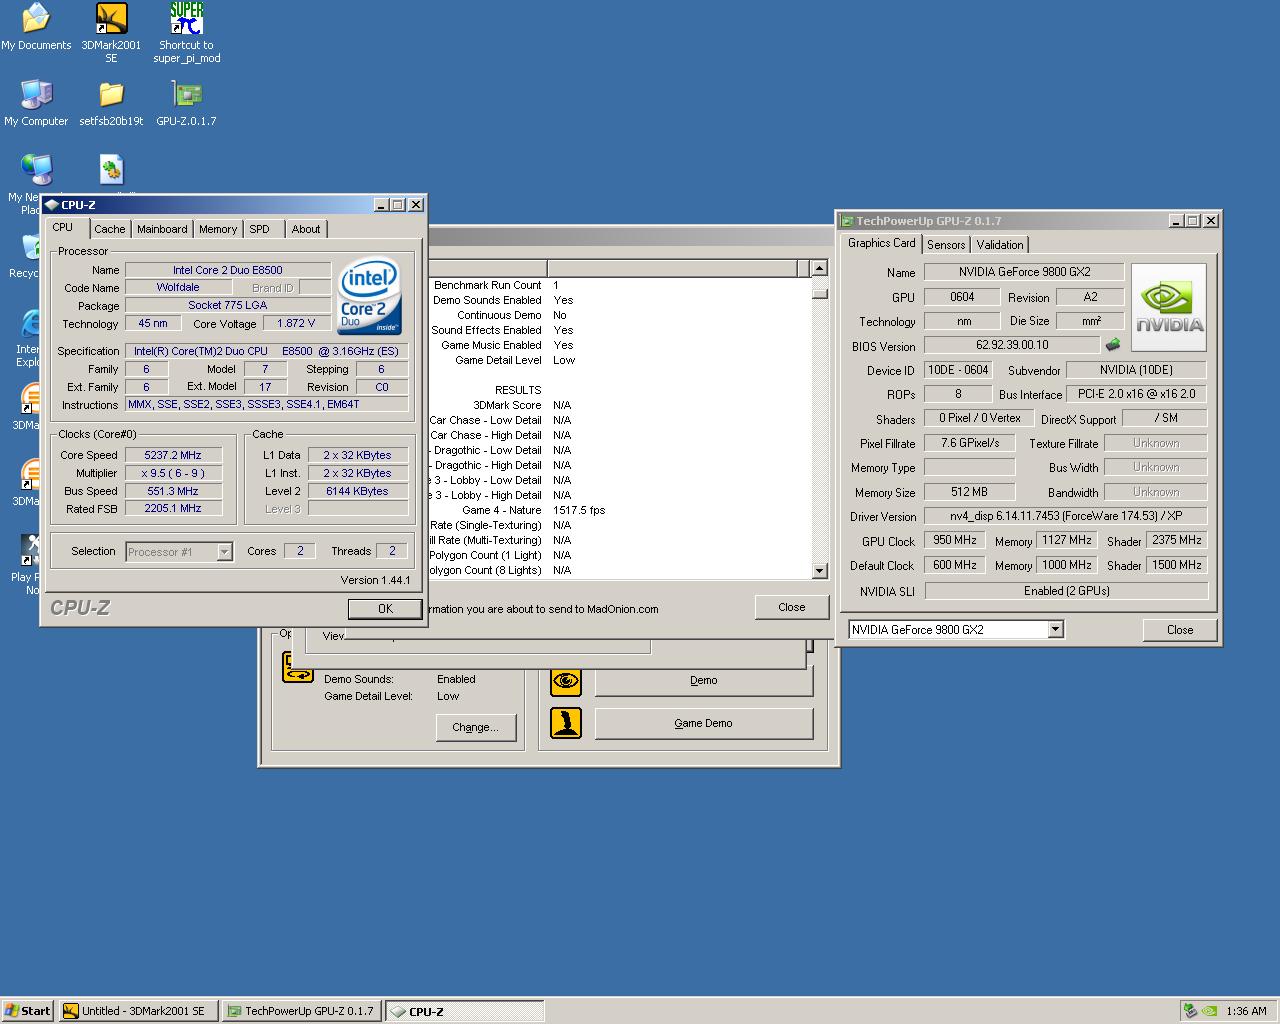Viewport: 1280px width, 1024px height.
Task: Select the Graphics Card tab in GPU-Z
Action: pyautogui.click(x=882, y=243)
